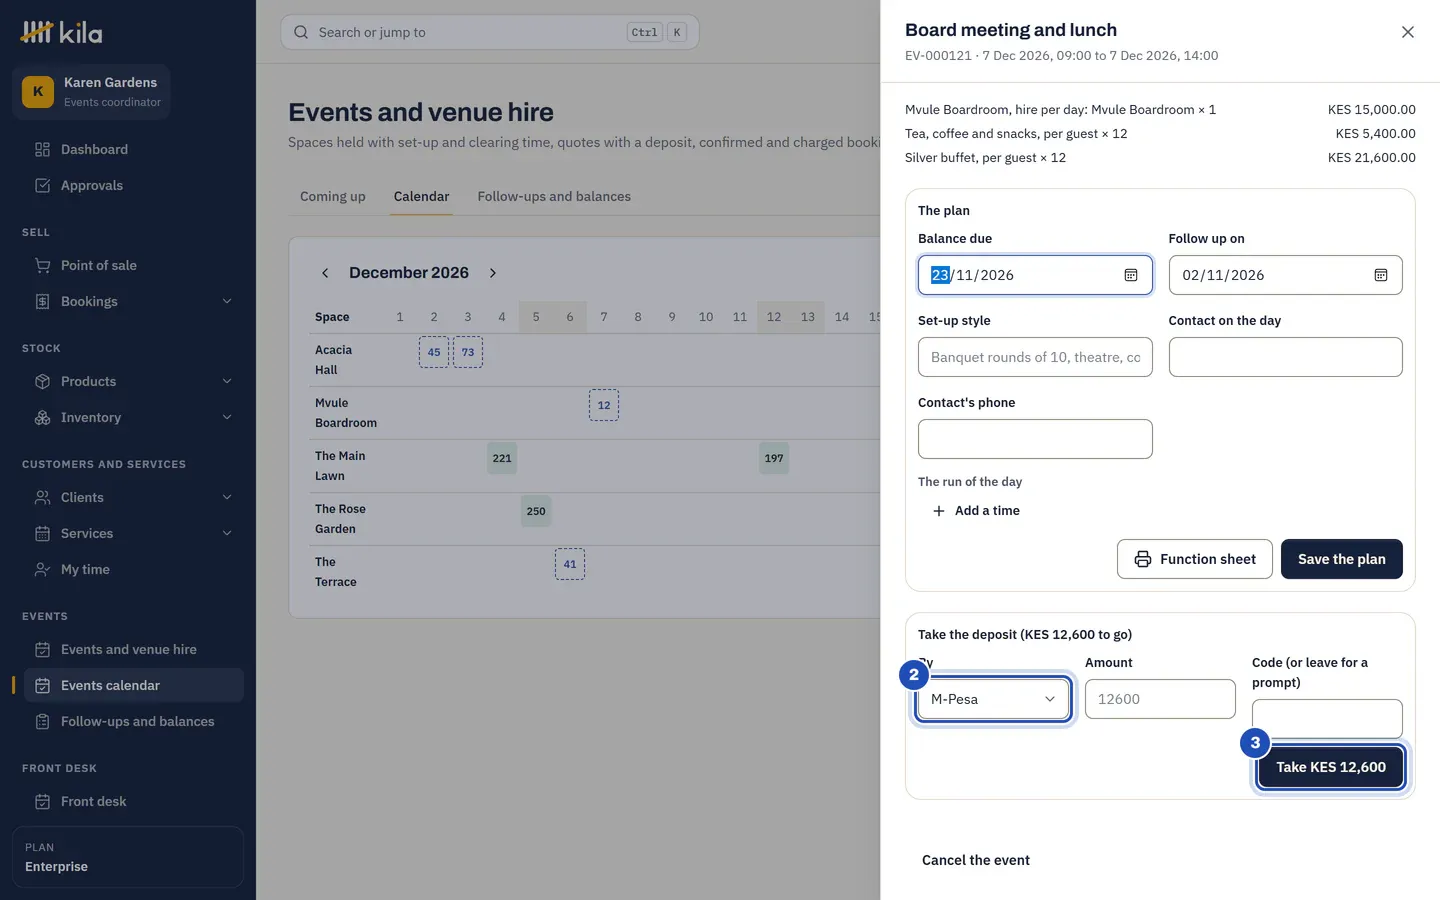Go to previous month in calendar
The height and width of the screenshot is (900, 1440).
(325, 273)
